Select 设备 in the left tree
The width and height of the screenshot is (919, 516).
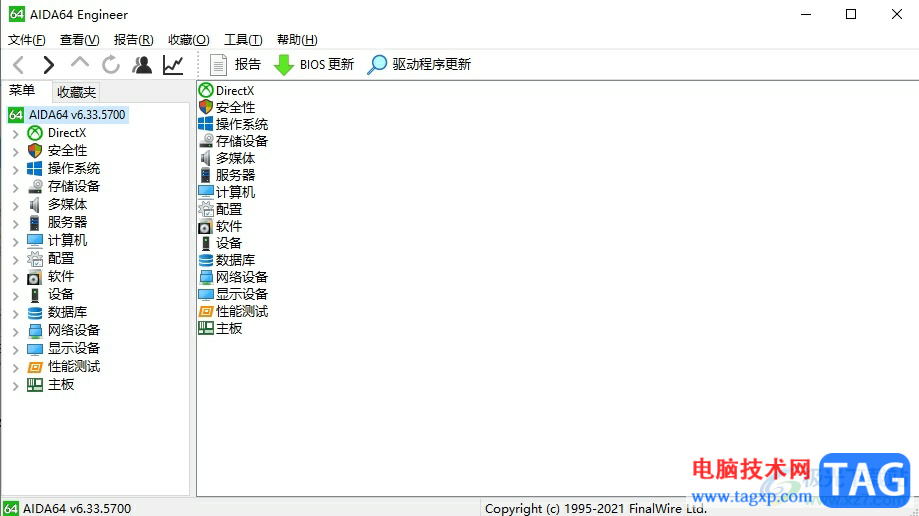[x=61, y=294]
